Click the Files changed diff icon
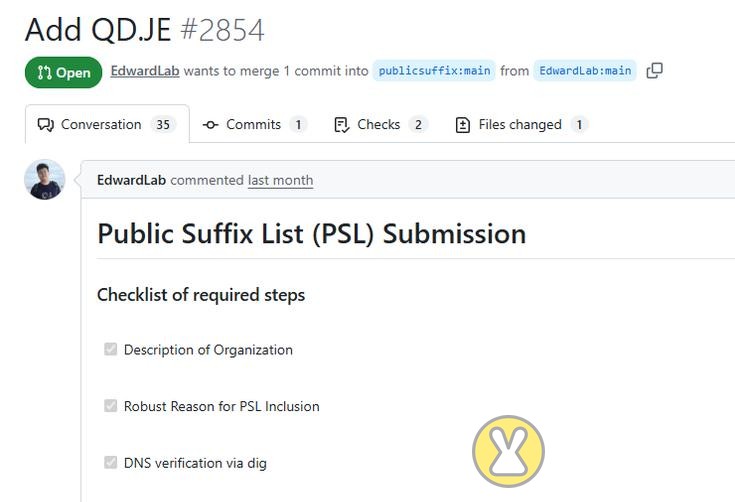Viewport: 735px width, 502px height. tap(463, 125)
